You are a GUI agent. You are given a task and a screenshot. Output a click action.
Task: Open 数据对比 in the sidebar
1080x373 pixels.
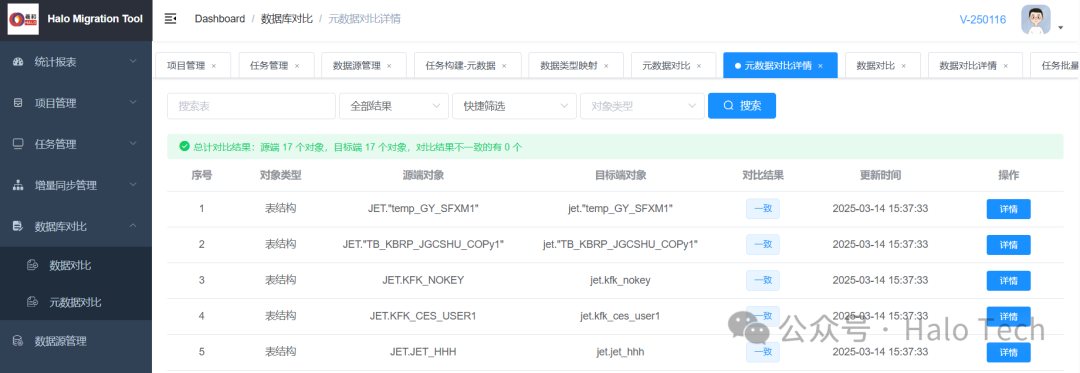[x=76, y=266]
